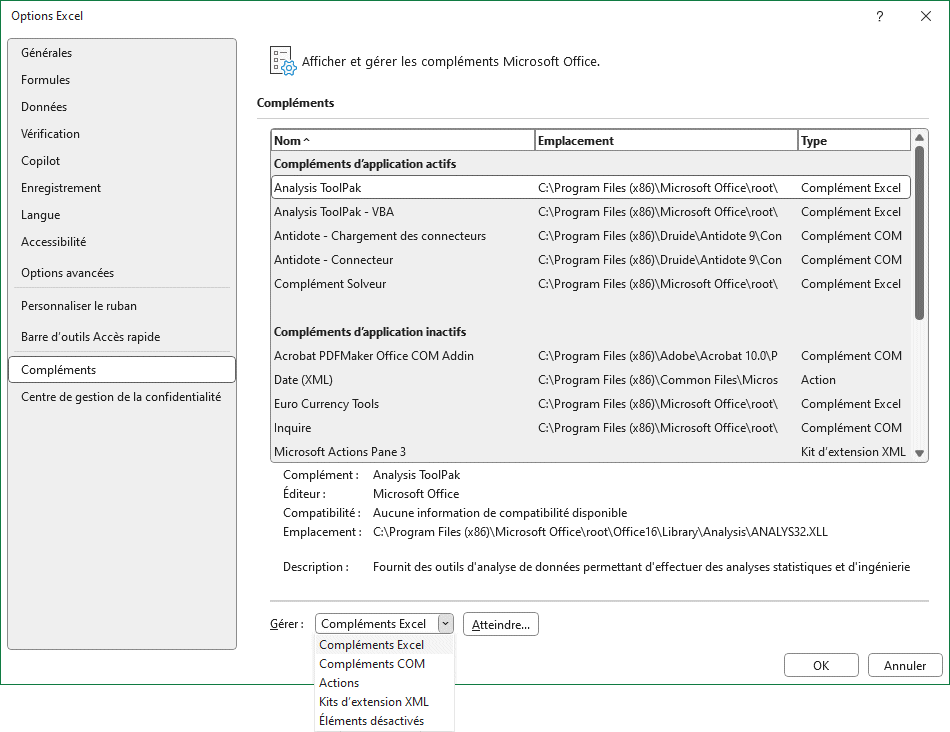Open the Générales category
The height and width of the screenshot is (732, 950).
pos(122,53)
